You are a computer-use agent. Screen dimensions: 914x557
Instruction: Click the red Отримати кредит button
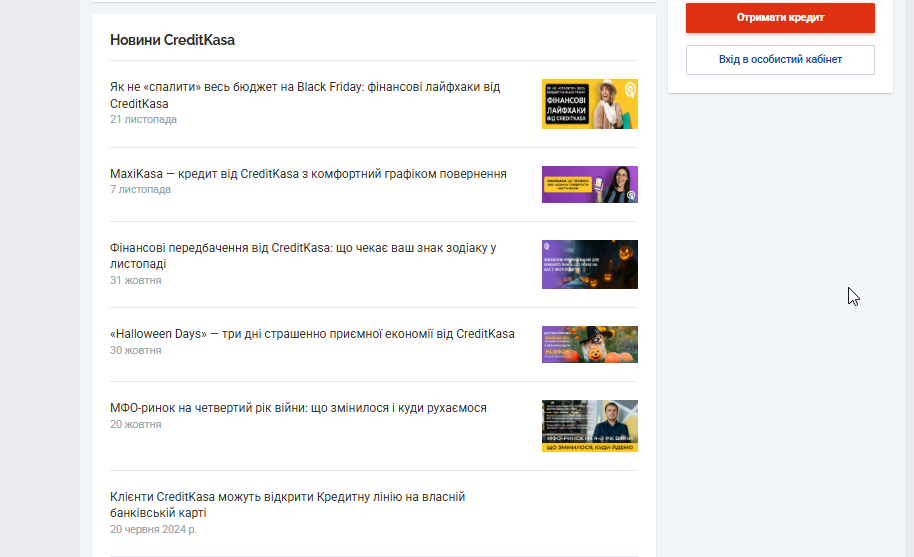(780, 17)
